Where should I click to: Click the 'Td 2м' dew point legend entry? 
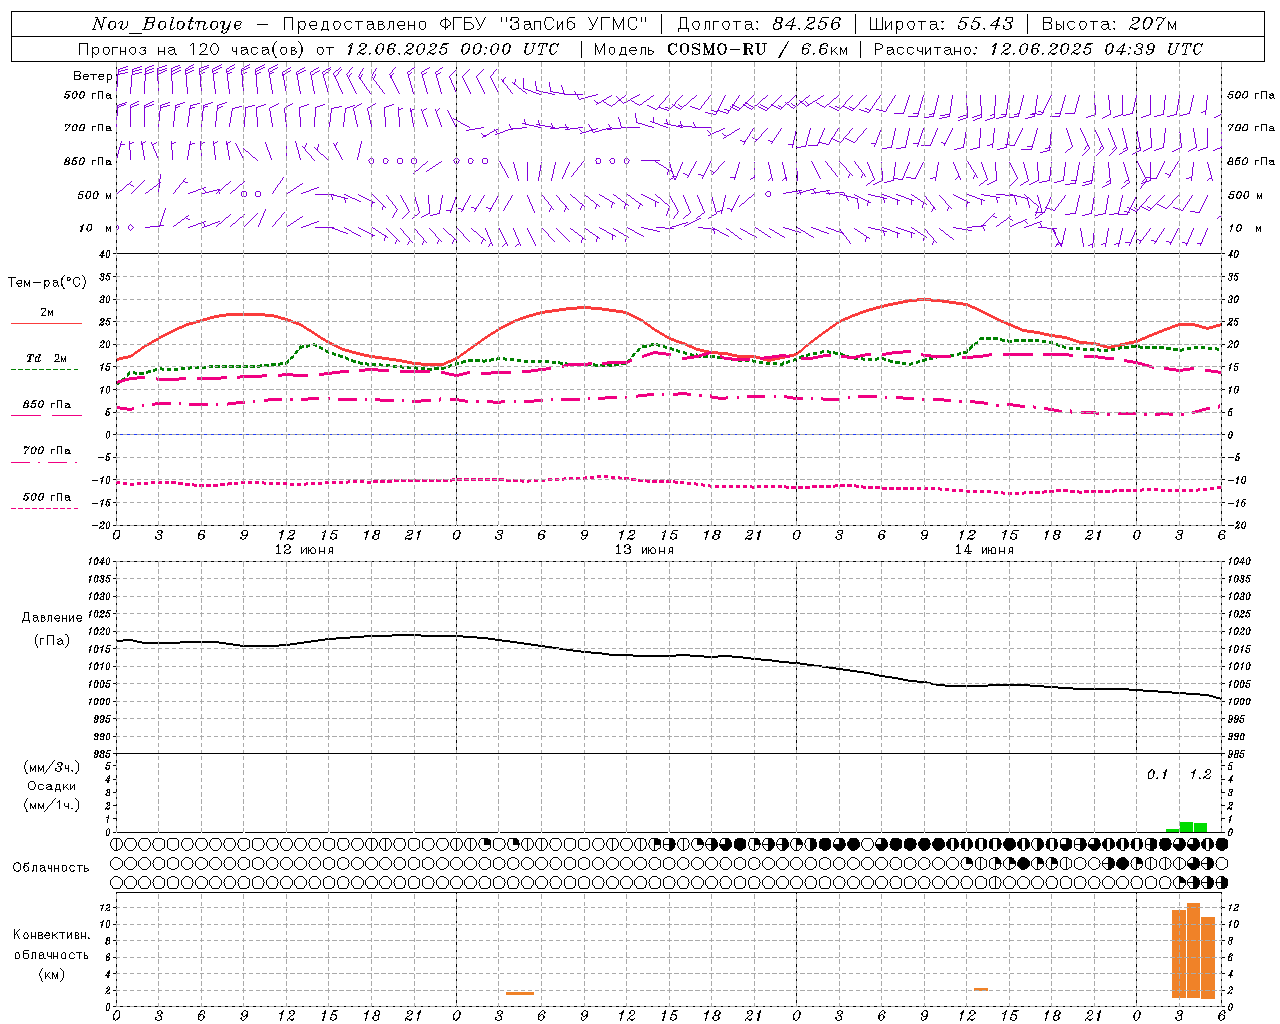(x=47, y=358)
